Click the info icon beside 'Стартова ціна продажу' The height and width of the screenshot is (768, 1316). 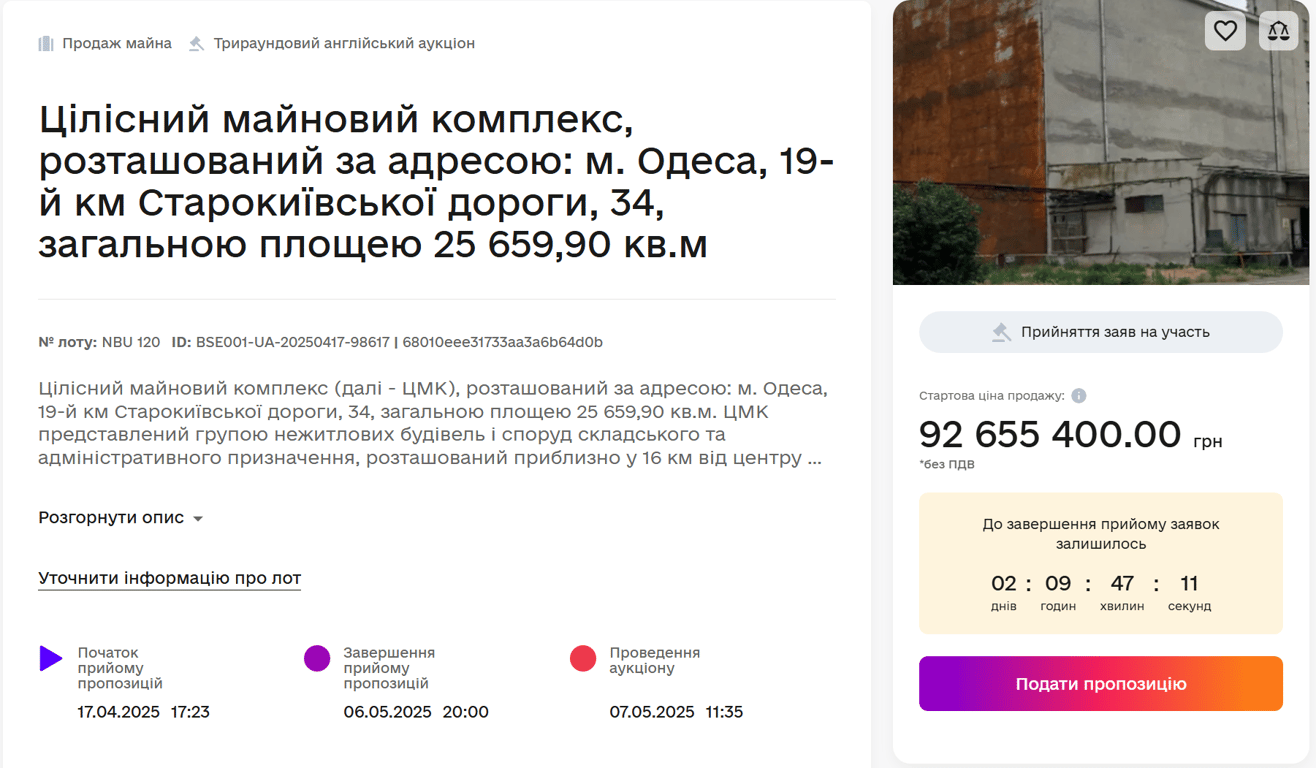[x=1078, y=395]
